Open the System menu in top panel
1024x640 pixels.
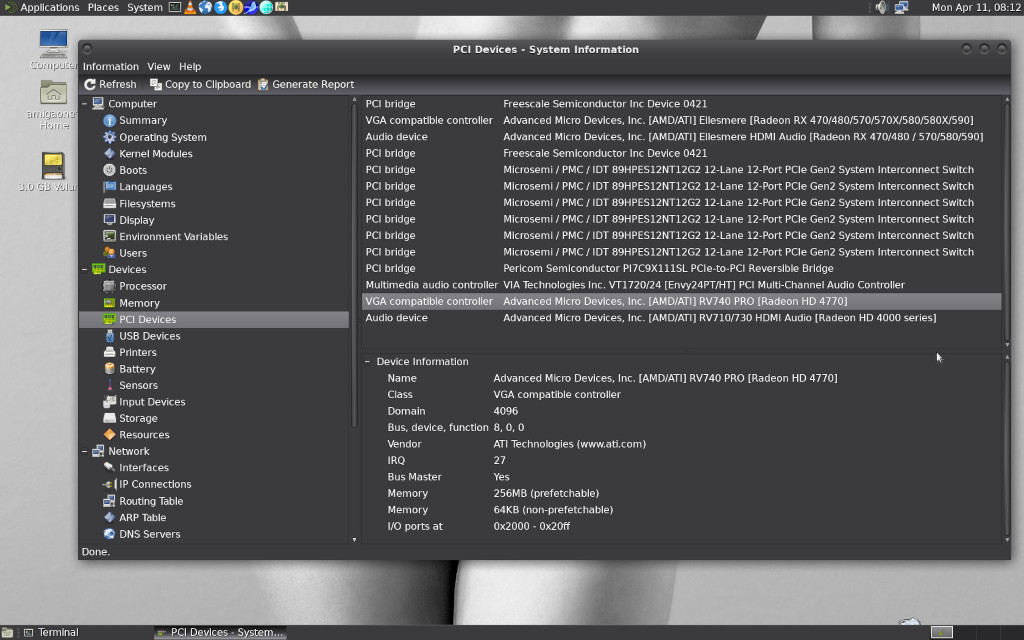tap(144, 7)
